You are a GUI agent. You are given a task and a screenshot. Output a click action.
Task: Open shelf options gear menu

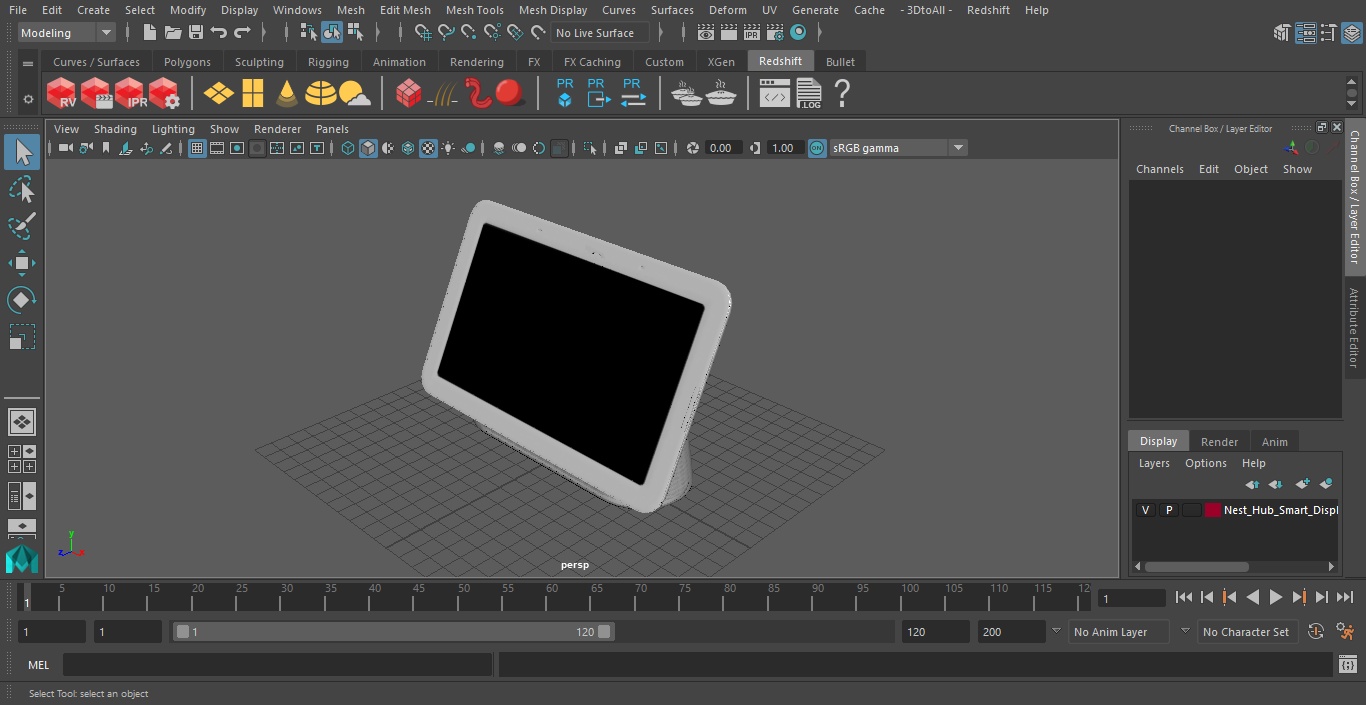tap(28, 99)
